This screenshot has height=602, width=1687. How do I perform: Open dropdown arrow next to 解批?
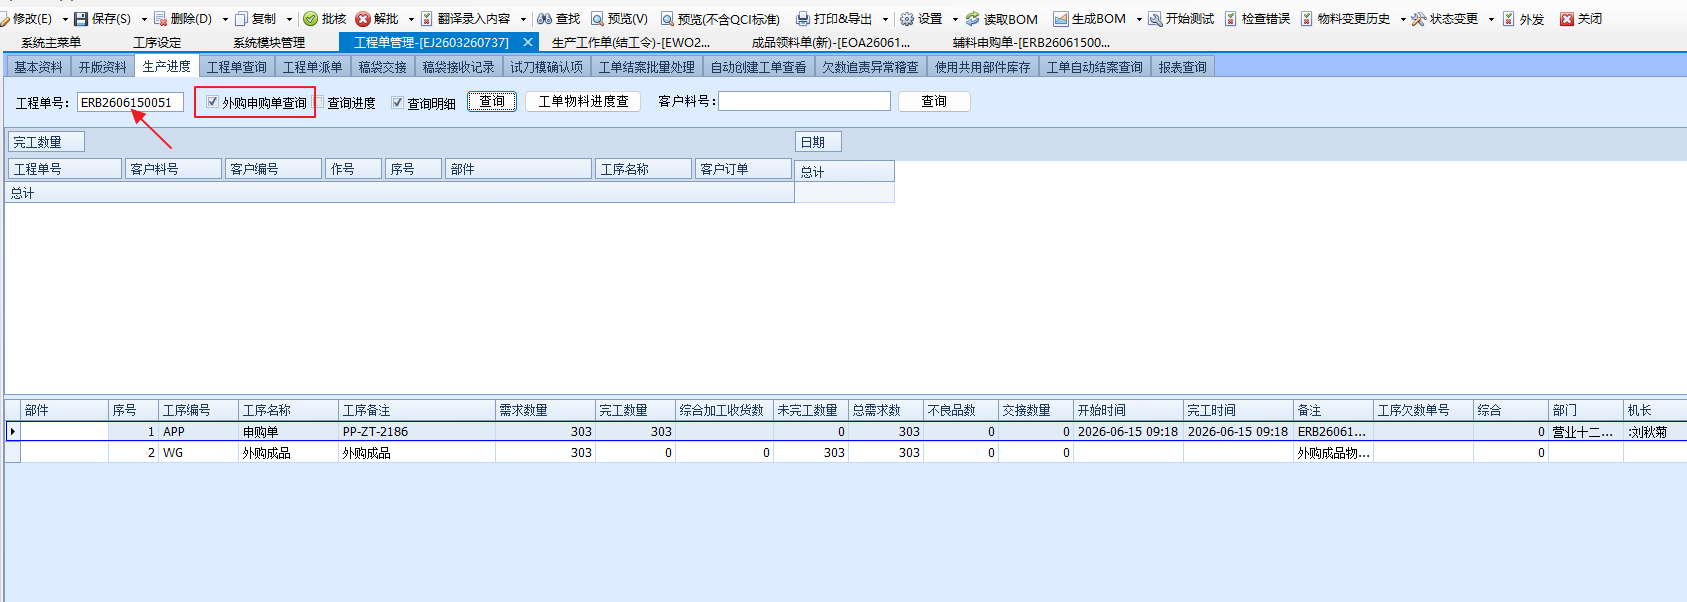pos(411,19)
